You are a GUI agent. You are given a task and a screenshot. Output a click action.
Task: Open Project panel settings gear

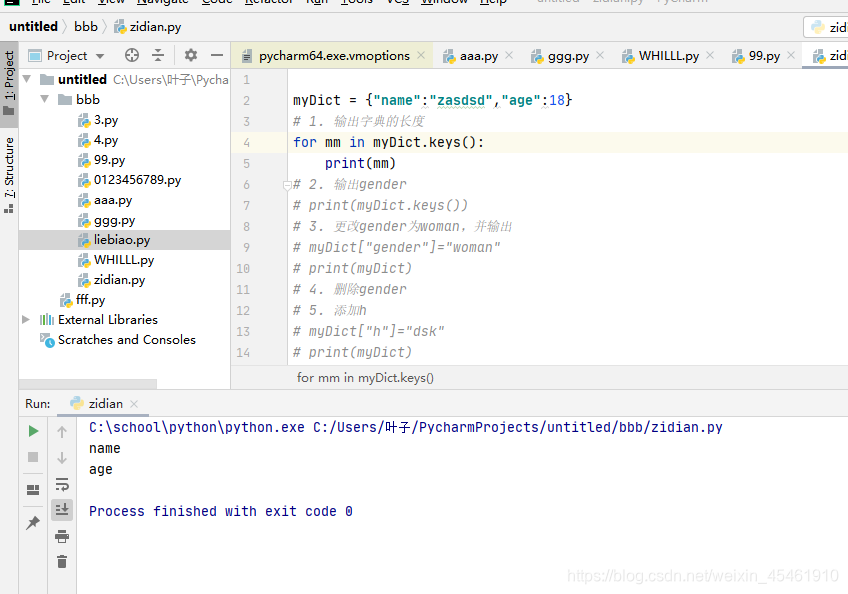[x=191, y=55]
